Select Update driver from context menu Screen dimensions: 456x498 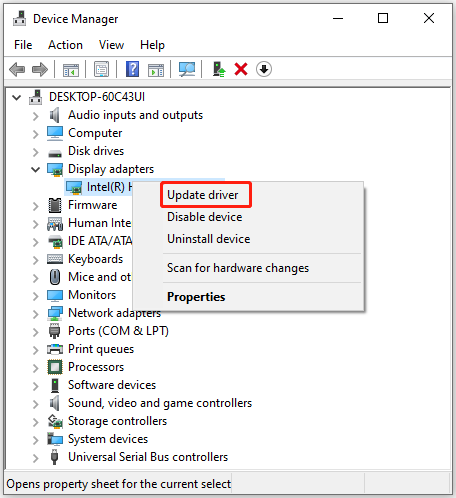203,195
